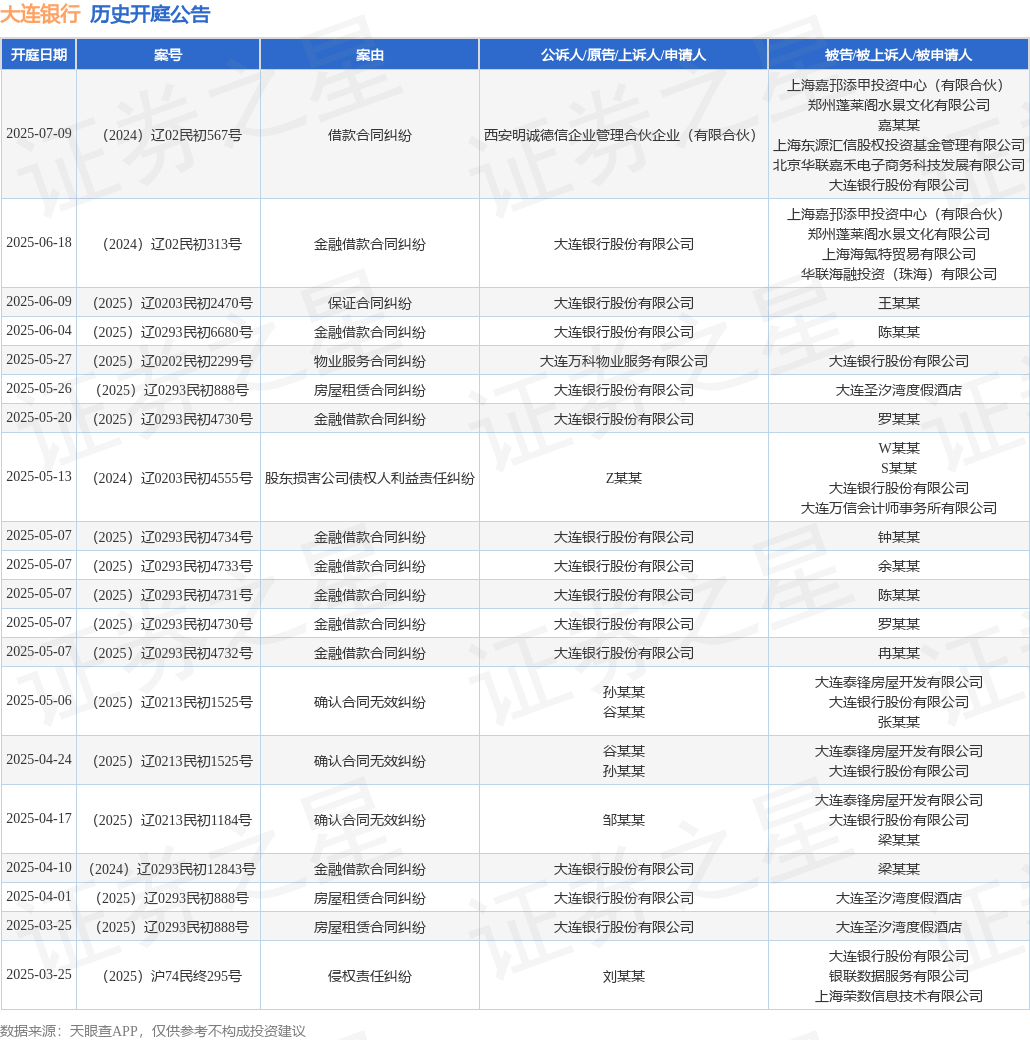Click the date 2025-04-10
The image size is (1030, 1040).
point(39,868)
